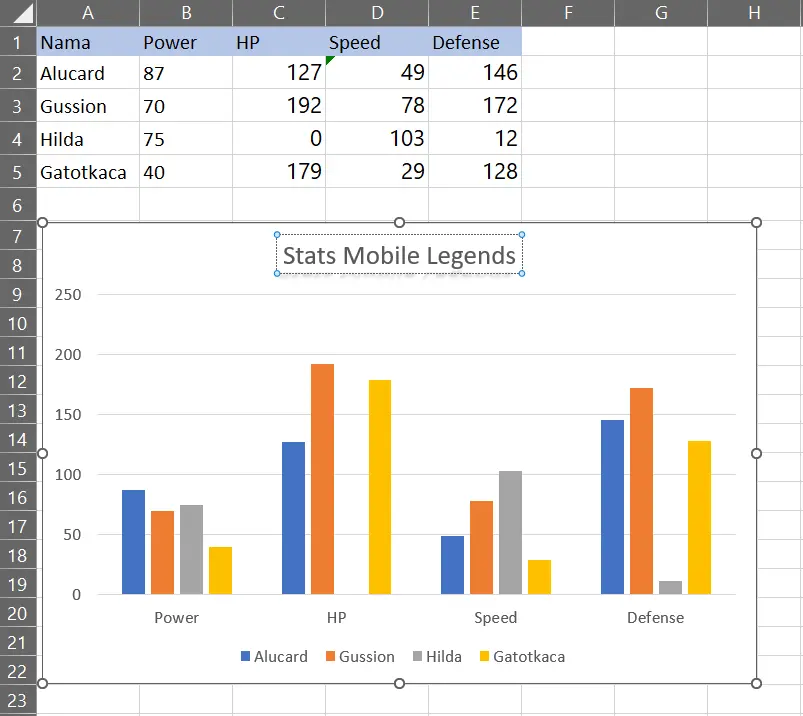Select the 'Hilda' name cell

(88, 139)
